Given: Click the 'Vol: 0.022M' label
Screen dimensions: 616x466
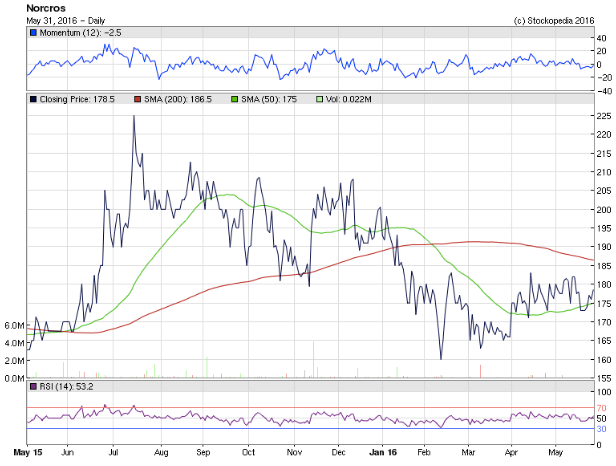Looking at the screenshot, I should pyautogui.click(x=348, y=99).
